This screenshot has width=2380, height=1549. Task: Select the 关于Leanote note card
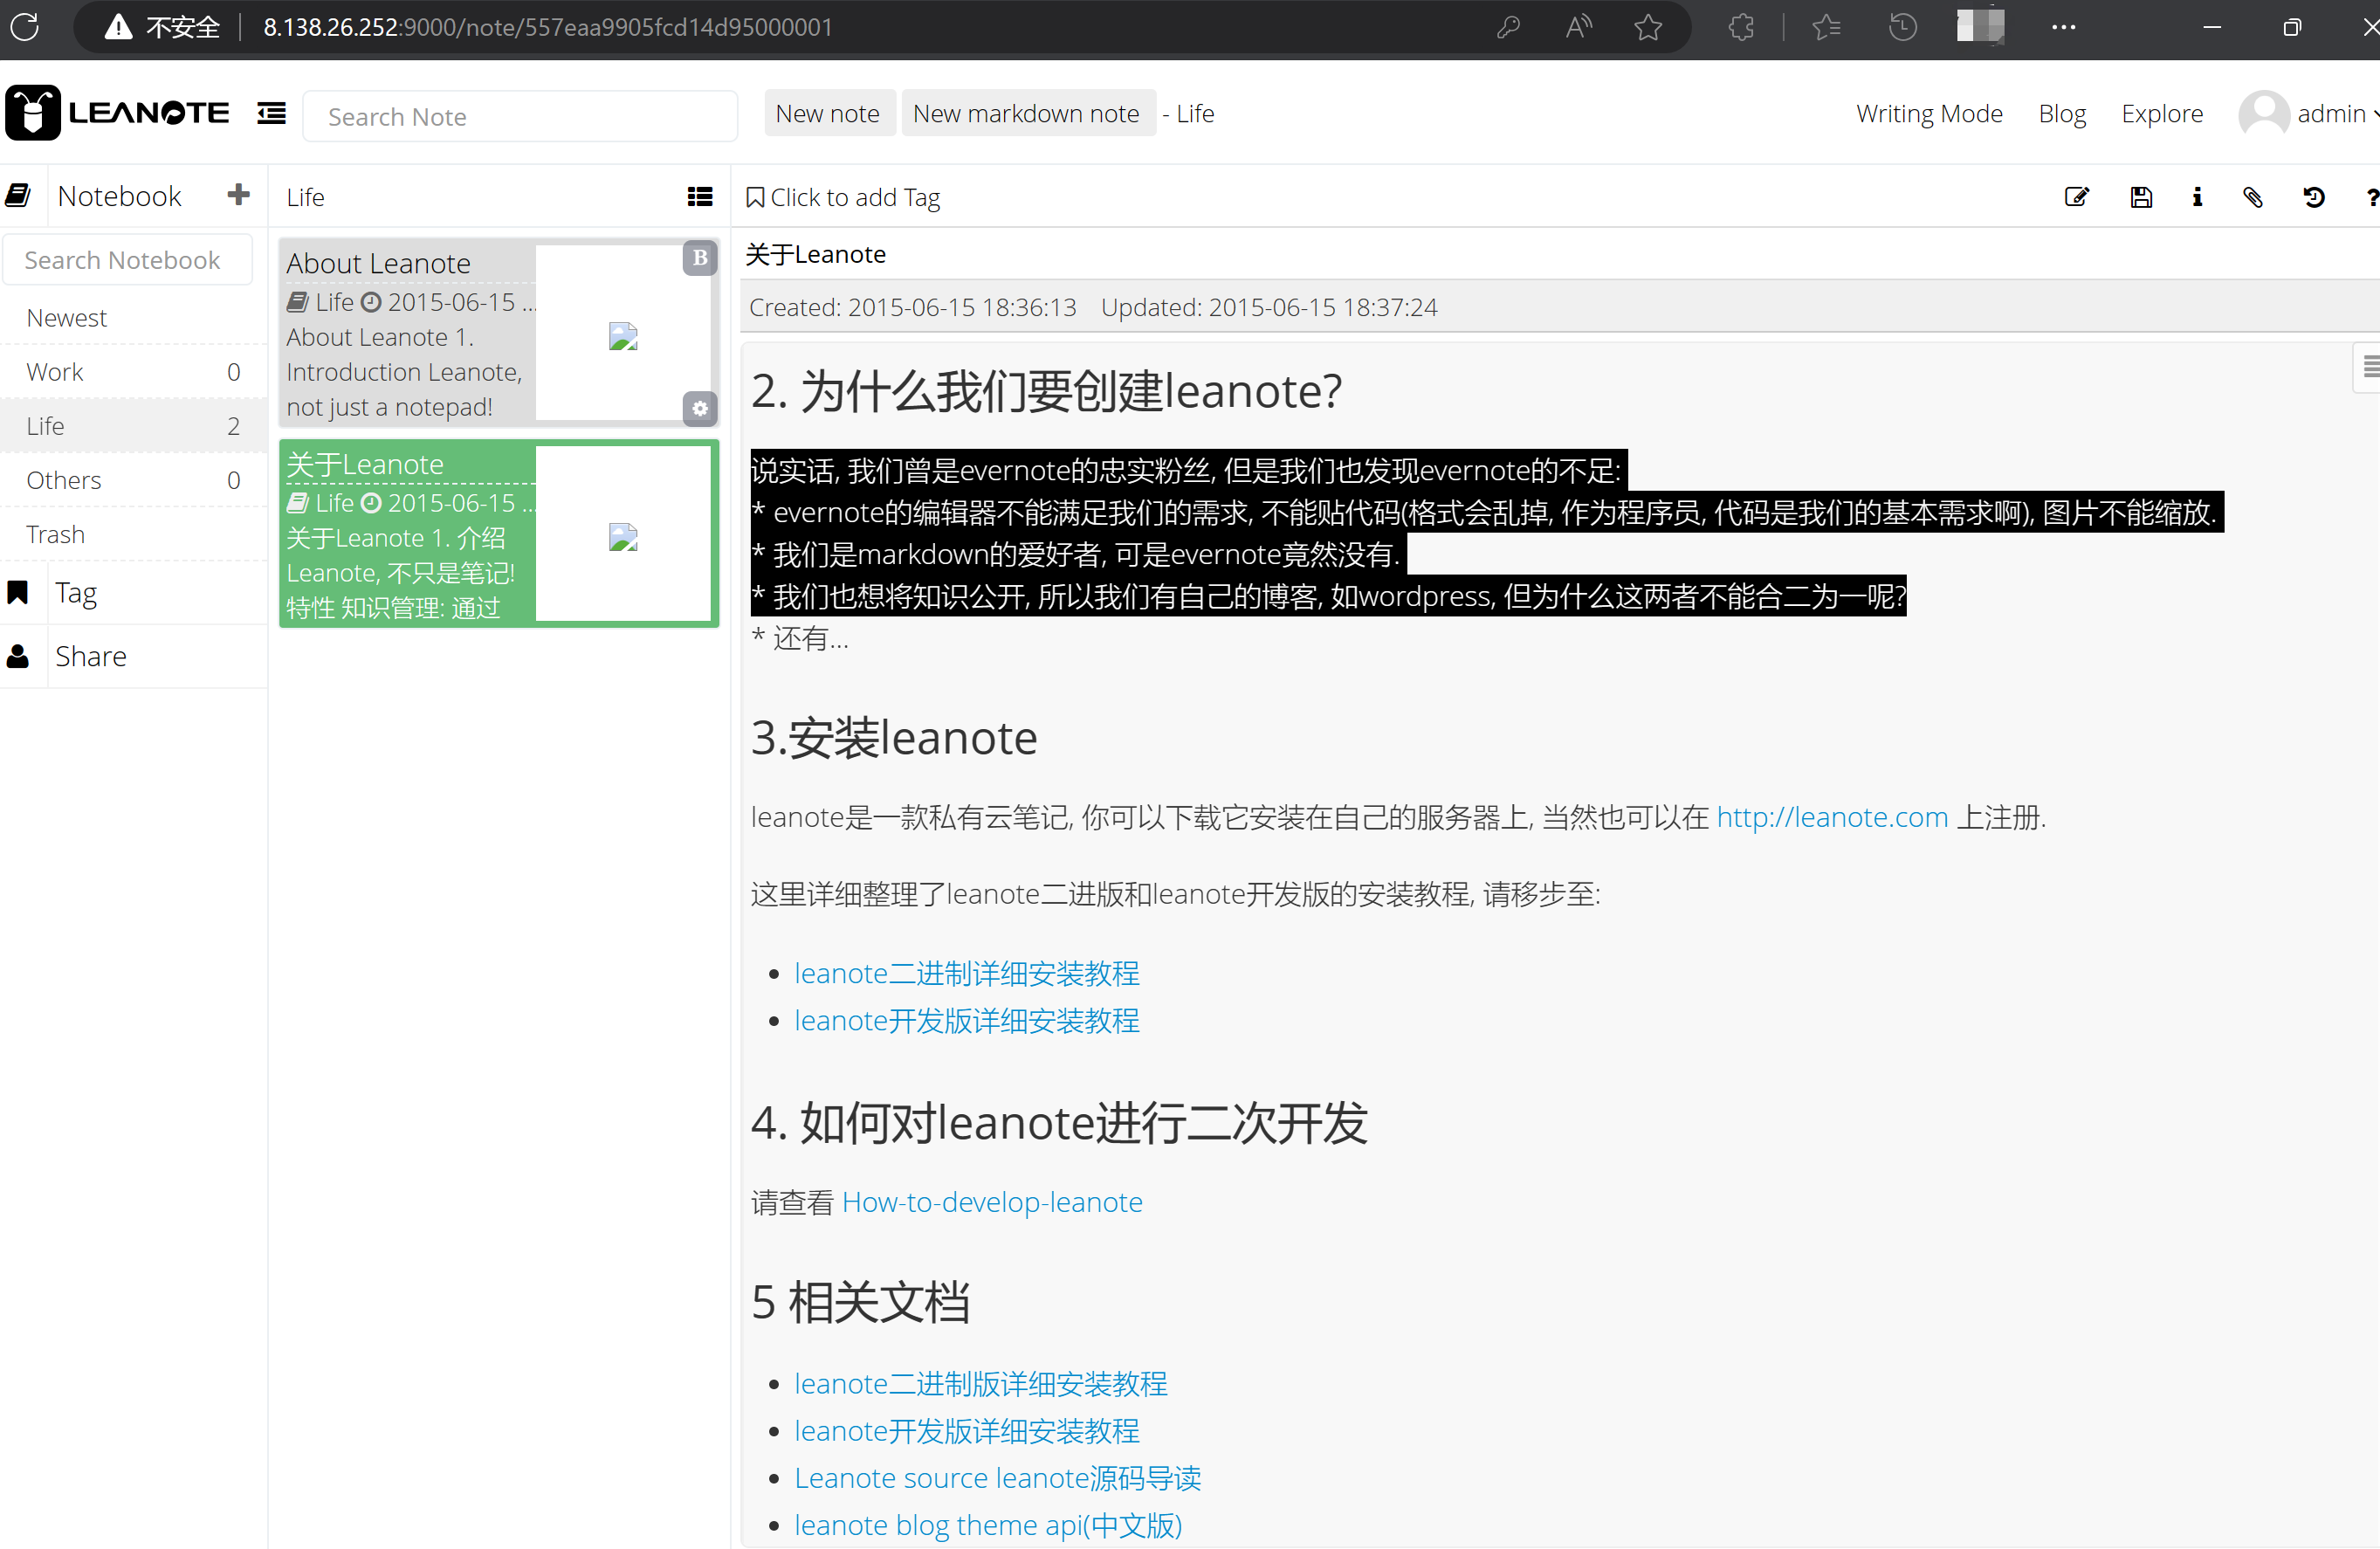click(498, 533)
